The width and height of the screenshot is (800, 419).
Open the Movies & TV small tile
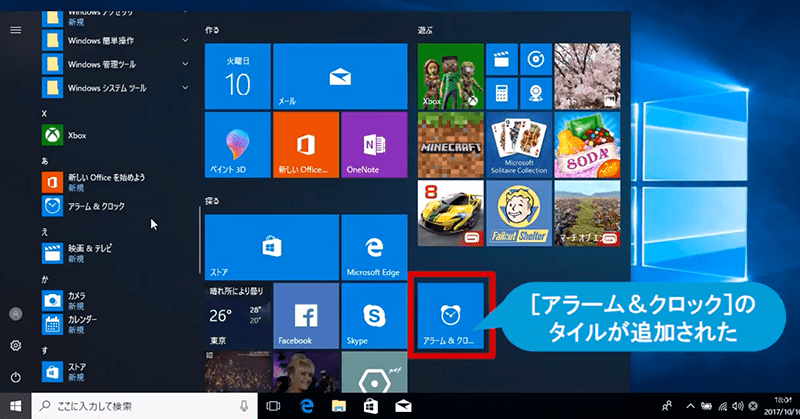tap(502, 59)
